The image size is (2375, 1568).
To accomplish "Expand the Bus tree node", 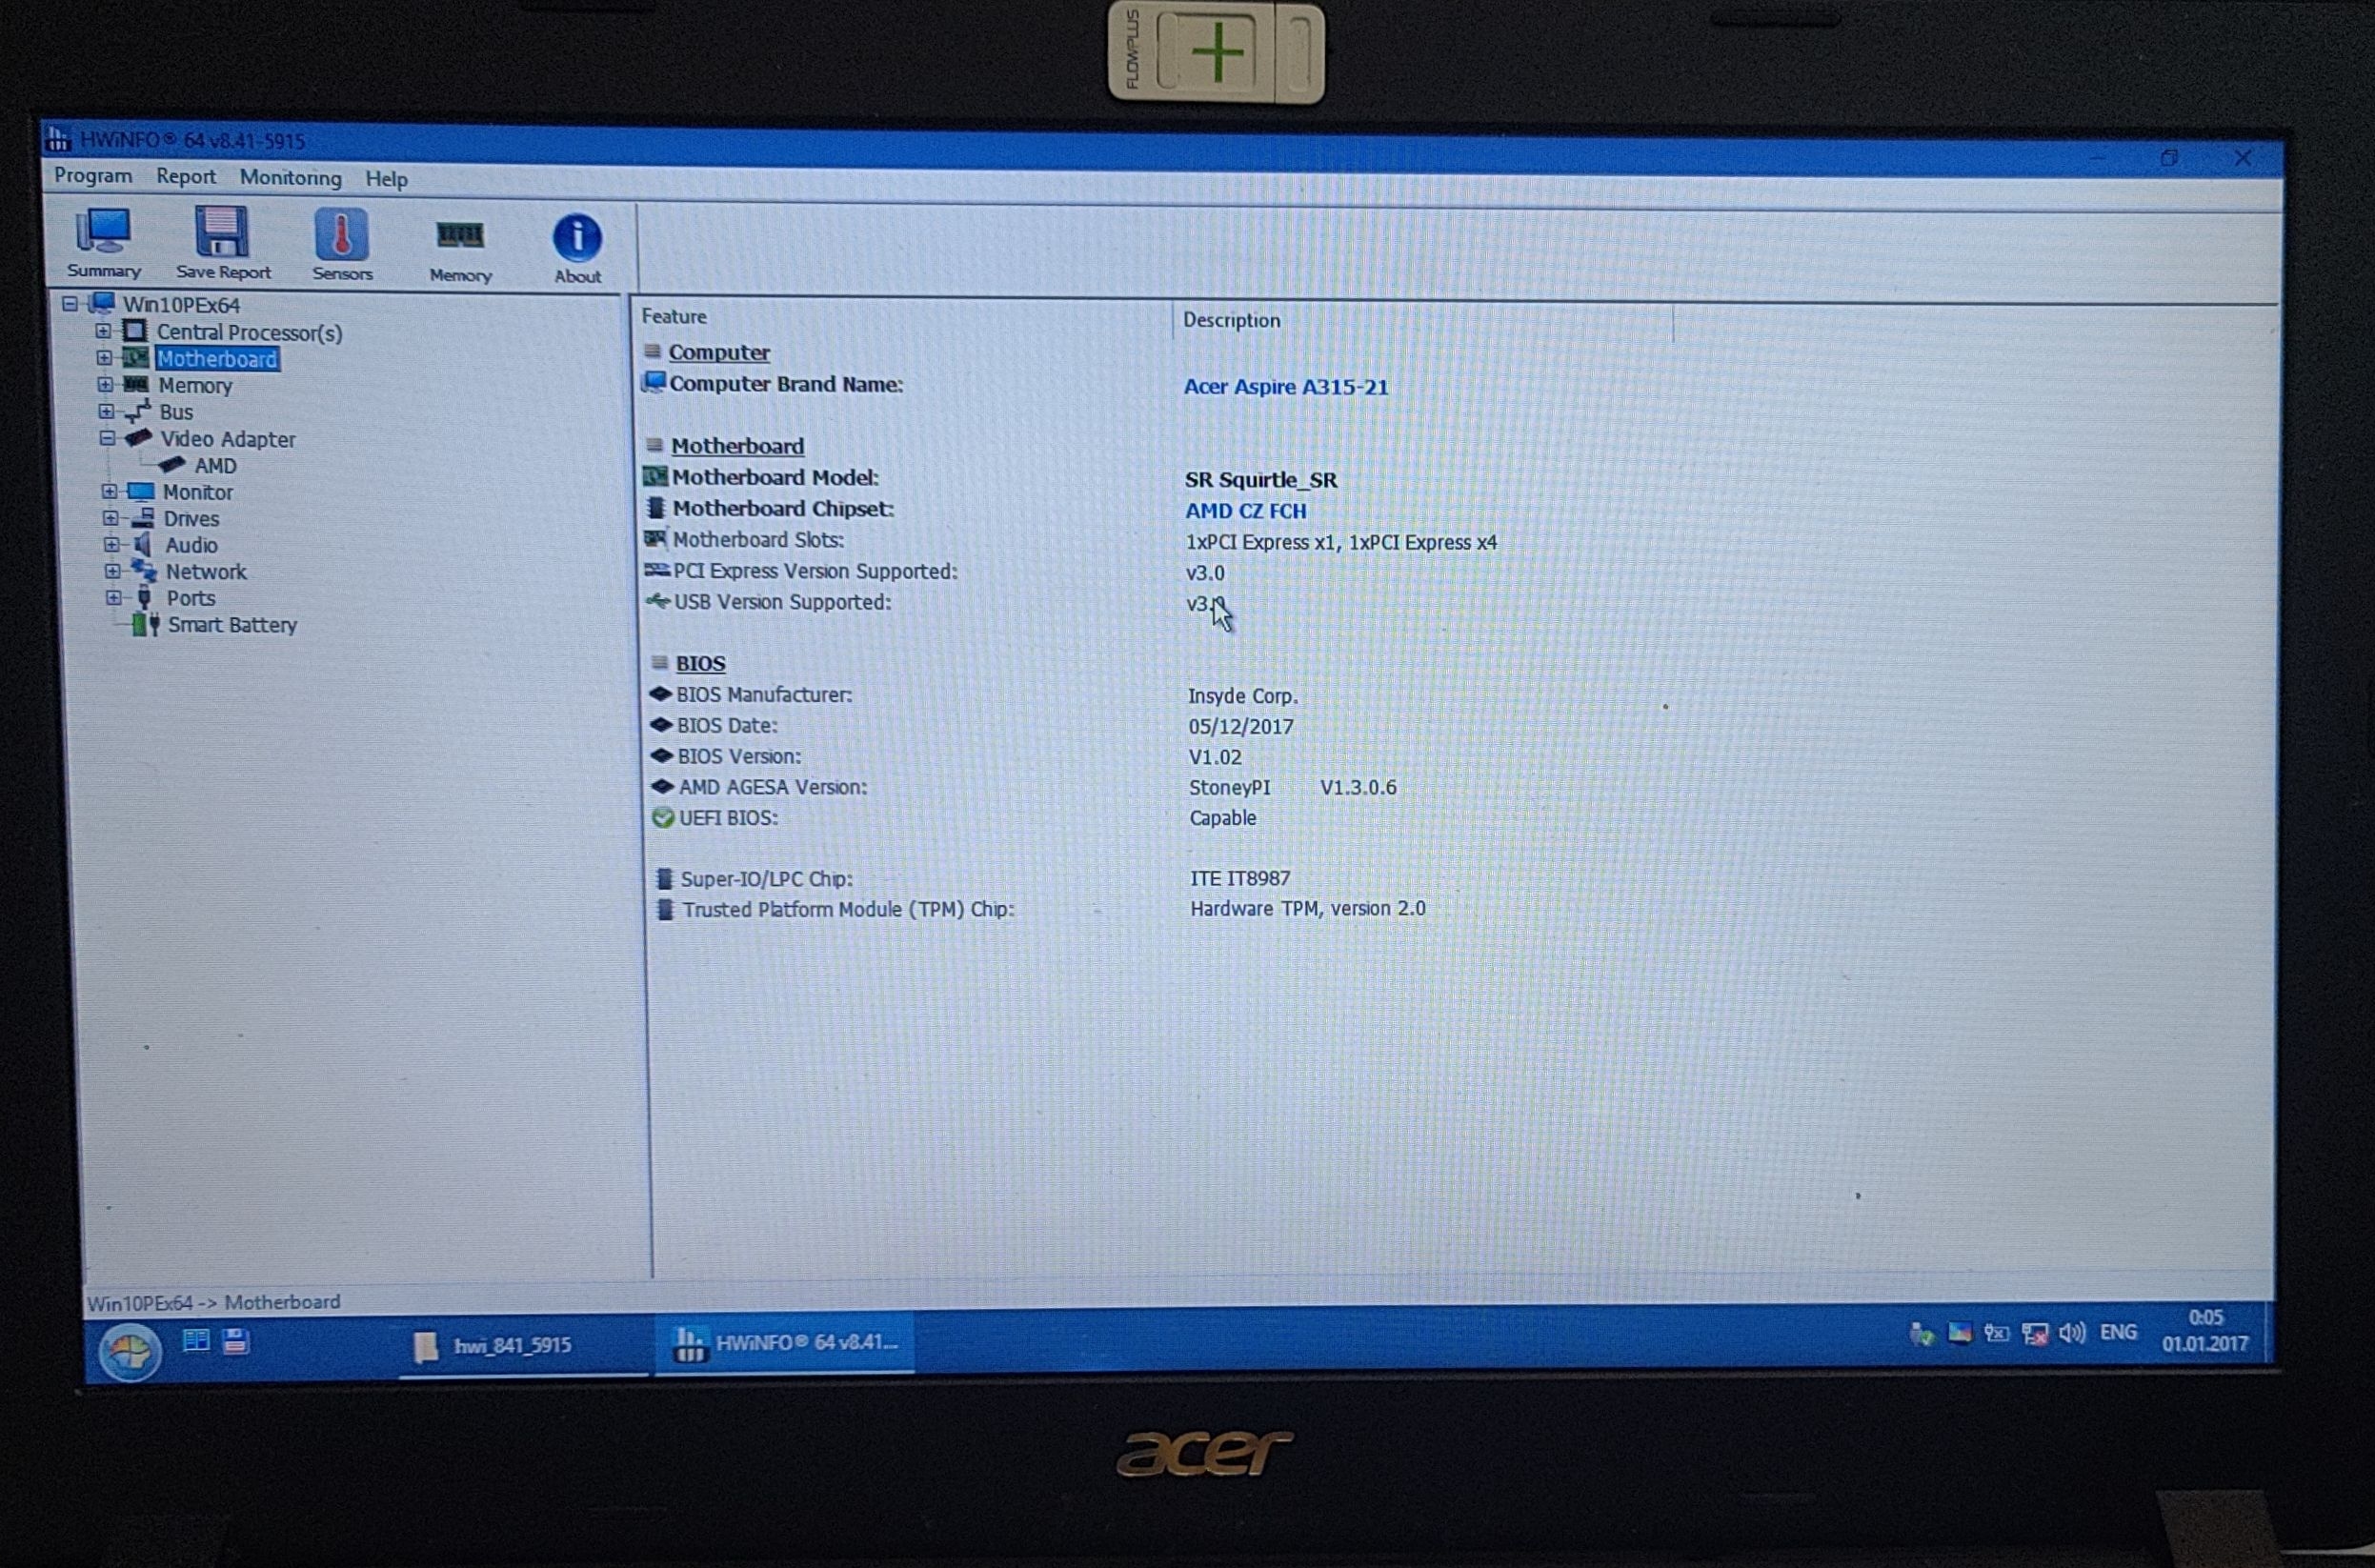I will (106, 411).
